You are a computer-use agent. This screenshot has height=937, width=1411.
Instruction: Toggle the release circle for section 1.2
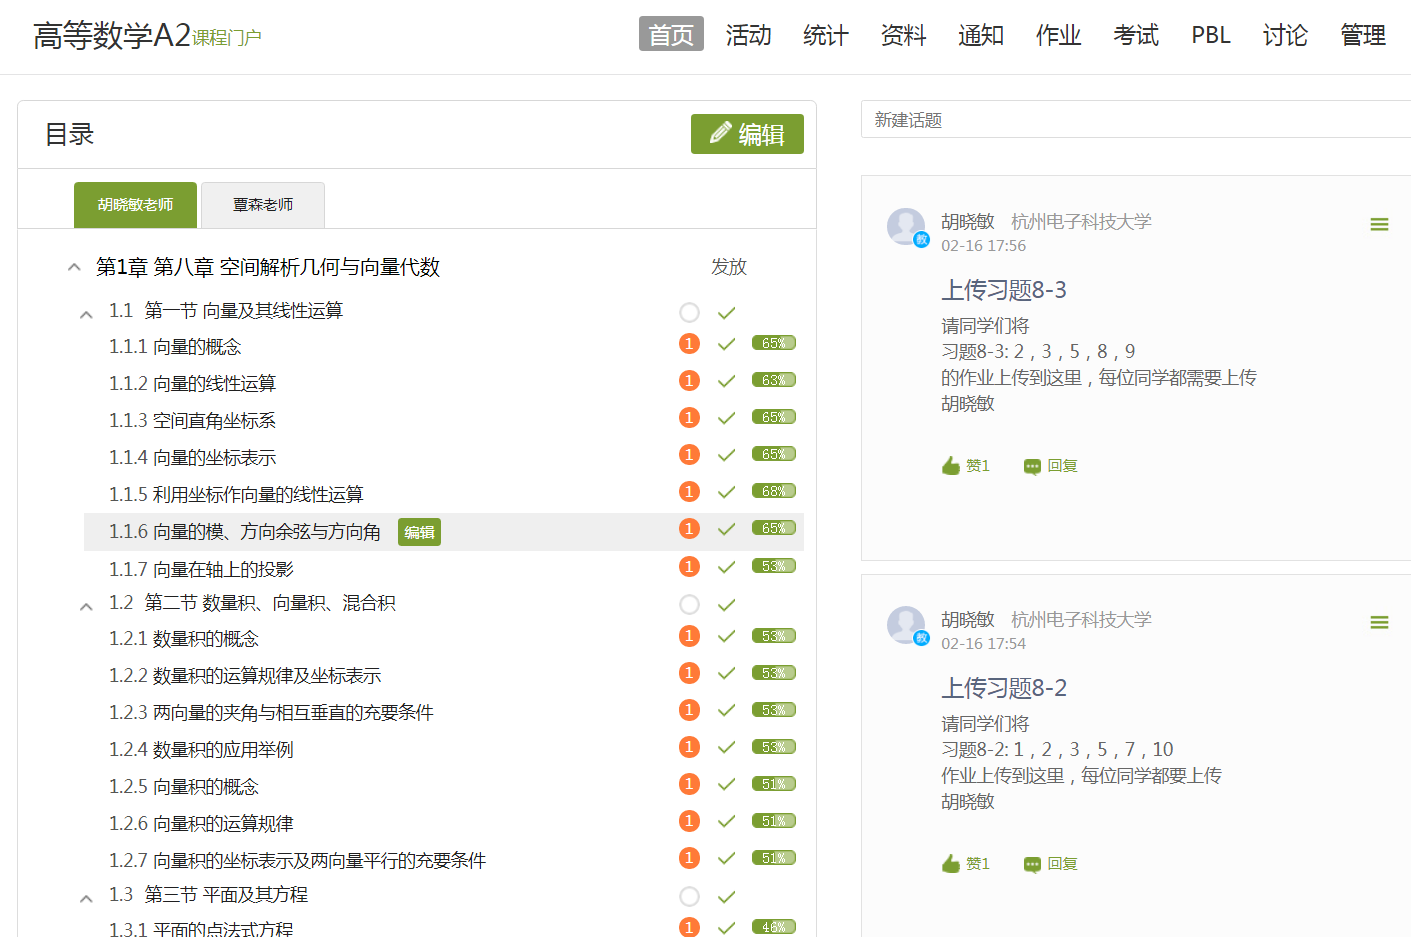coord(689,605)
